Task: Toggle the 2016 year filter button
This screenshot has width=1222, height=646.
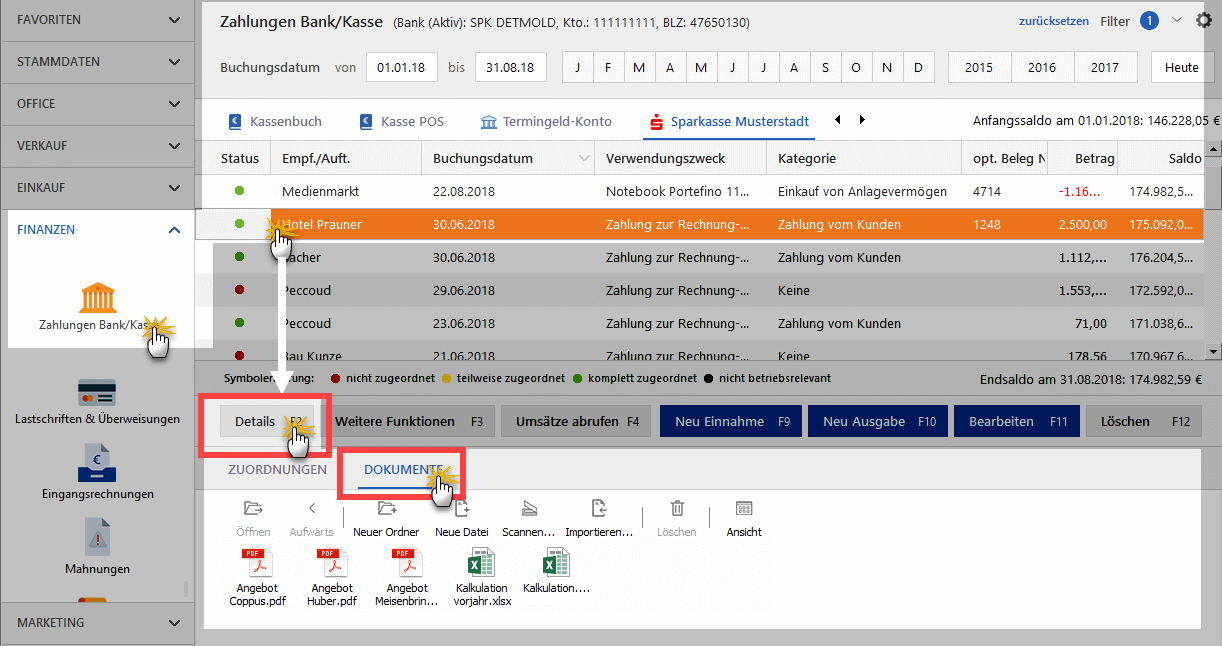Action: 1042,68
